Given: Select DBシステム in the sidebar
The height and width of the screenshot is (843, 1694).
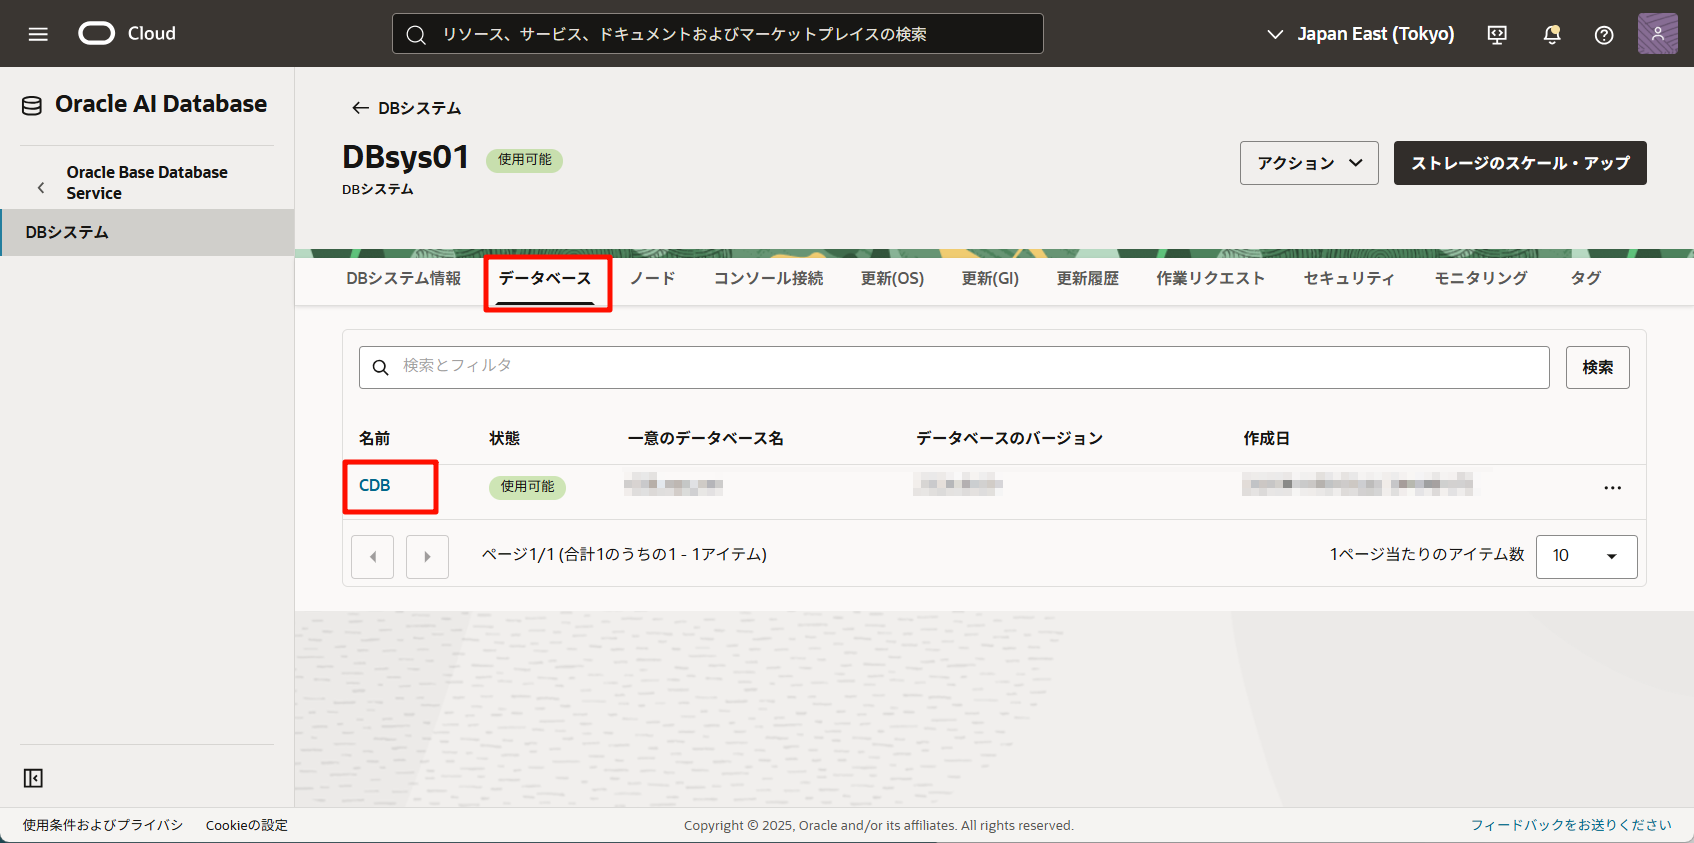Looking at the screenshot, I should 147,232.
